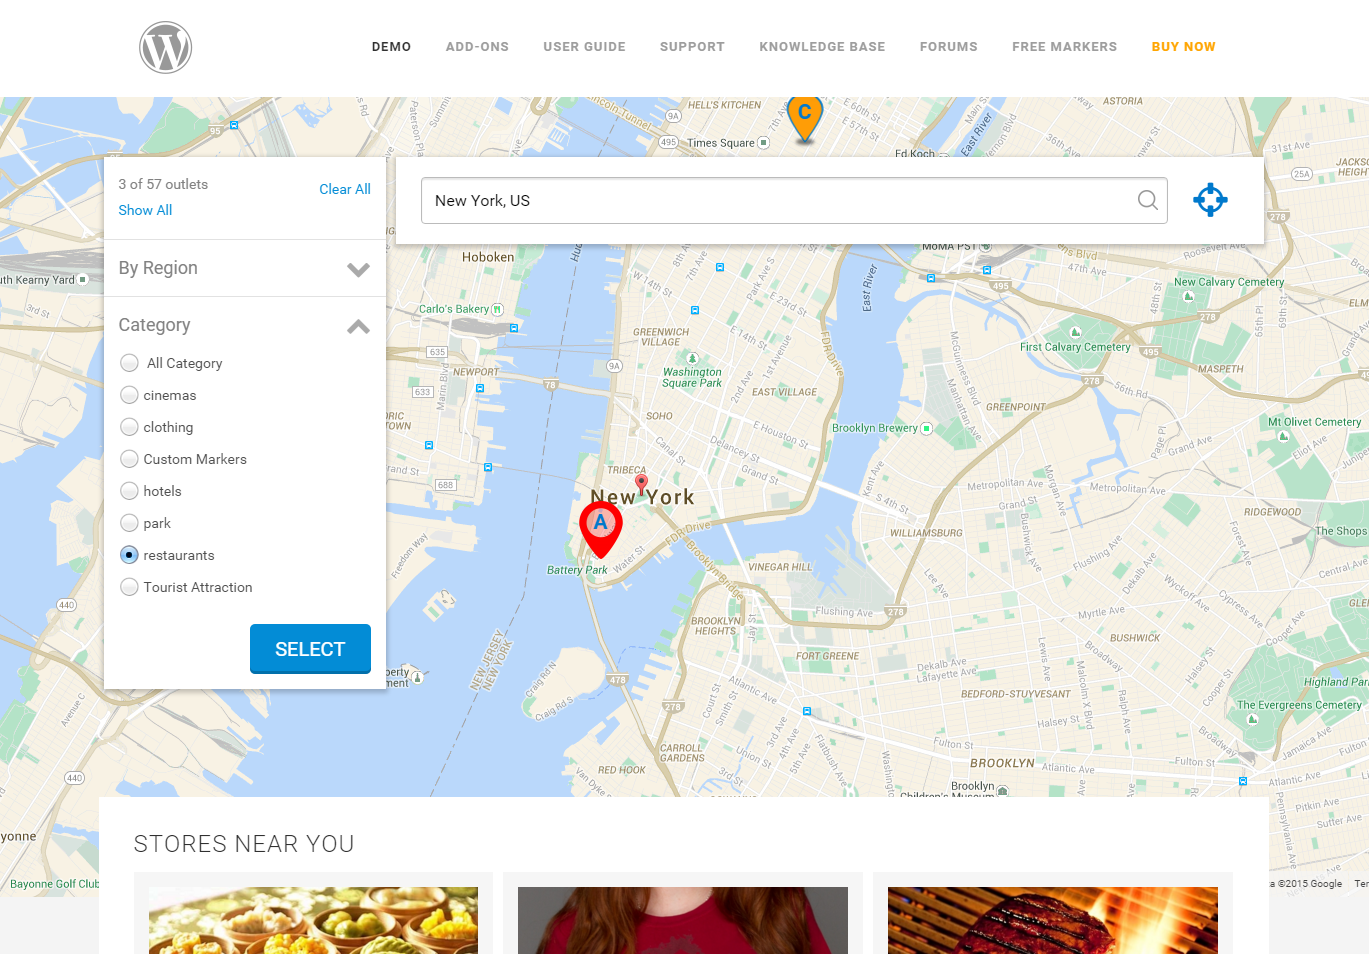Click the Clear All link
The width and height of the screenshot is (1369, 954).
pos(345,189)
